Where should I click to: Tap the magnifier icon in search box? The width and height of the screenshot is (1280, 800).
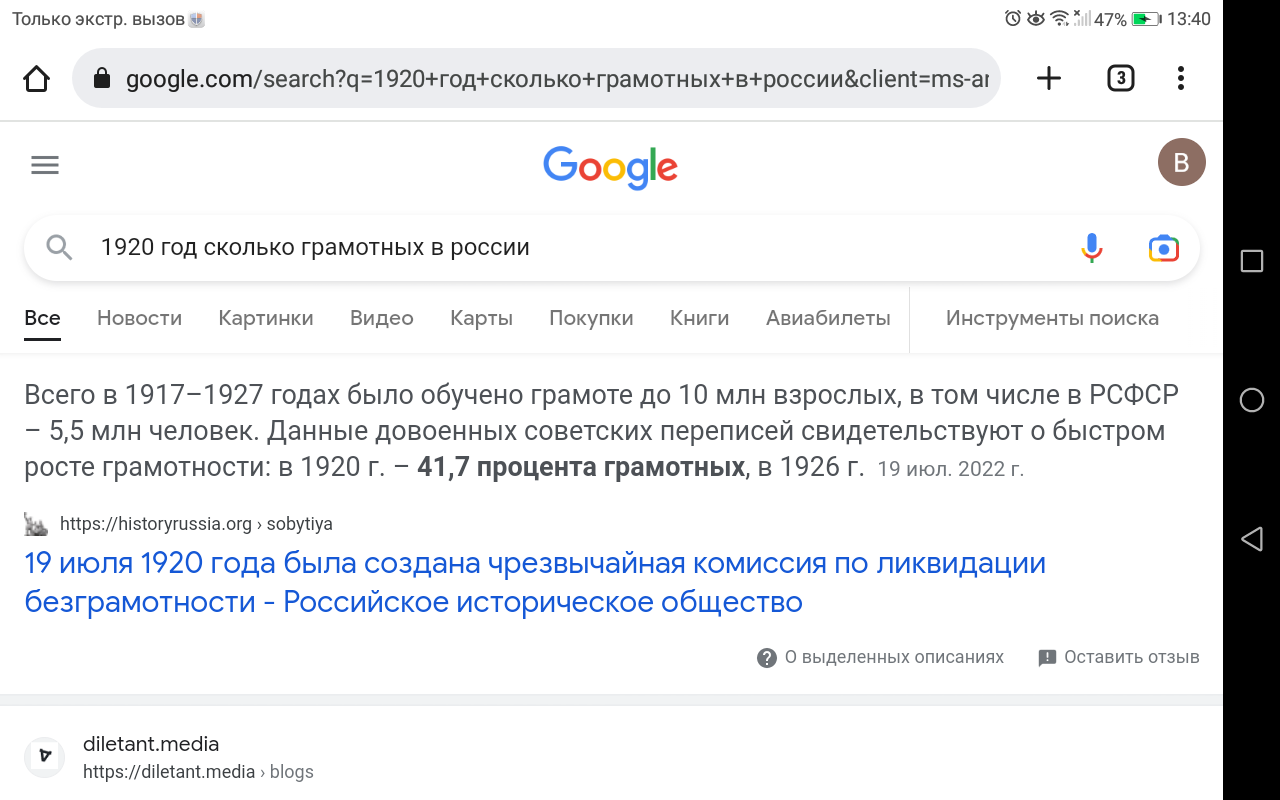click(x=59, y=247)
